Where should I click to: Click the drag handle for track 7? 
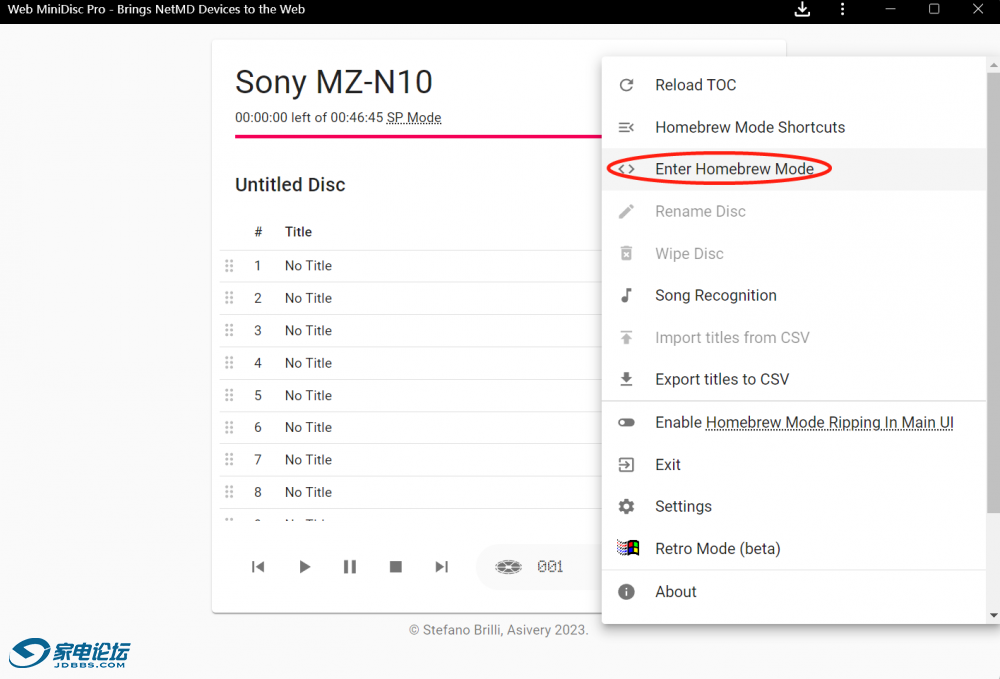(229, 460)
